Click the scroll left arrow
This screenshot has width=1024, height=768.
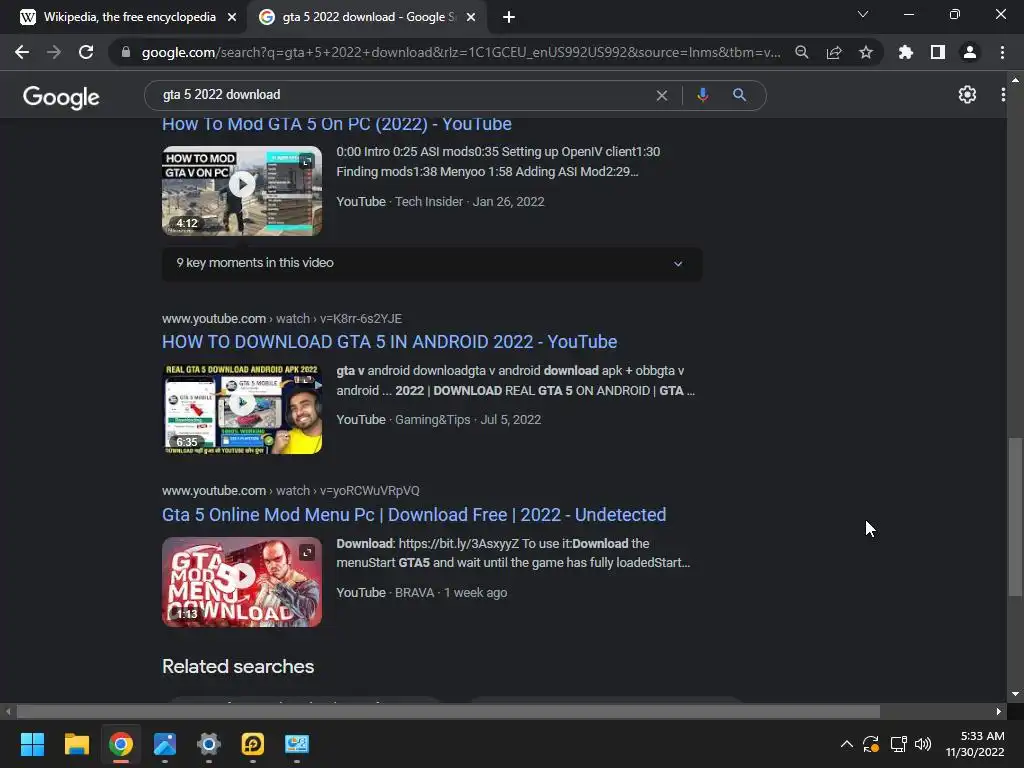point(8,711)
